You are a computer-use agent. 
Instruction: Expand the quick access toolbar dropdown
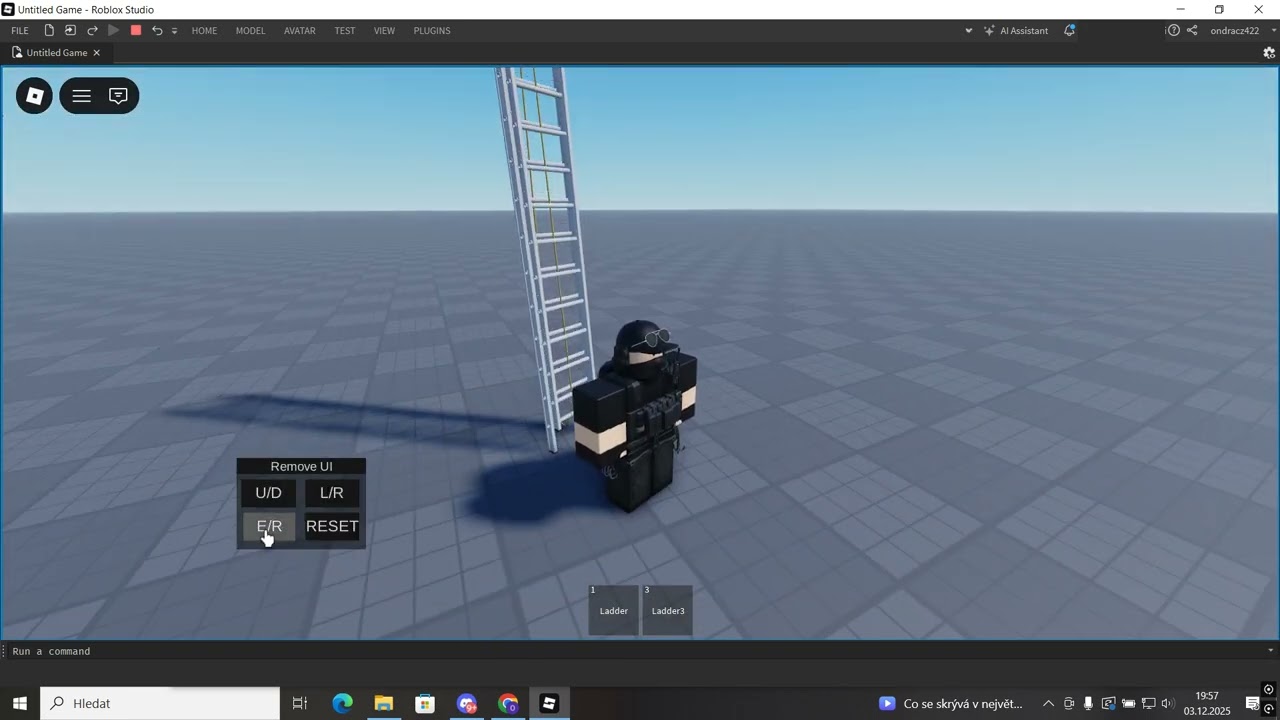click(174, 31)
